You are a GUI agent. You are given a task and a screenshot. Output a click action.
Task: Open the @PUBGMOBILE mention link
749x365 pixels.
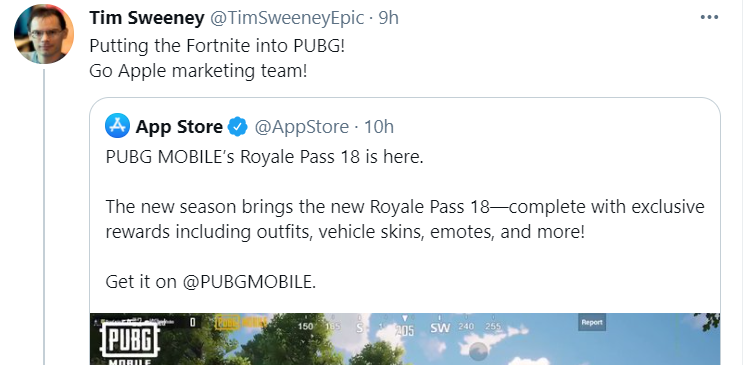click(247, 281)
